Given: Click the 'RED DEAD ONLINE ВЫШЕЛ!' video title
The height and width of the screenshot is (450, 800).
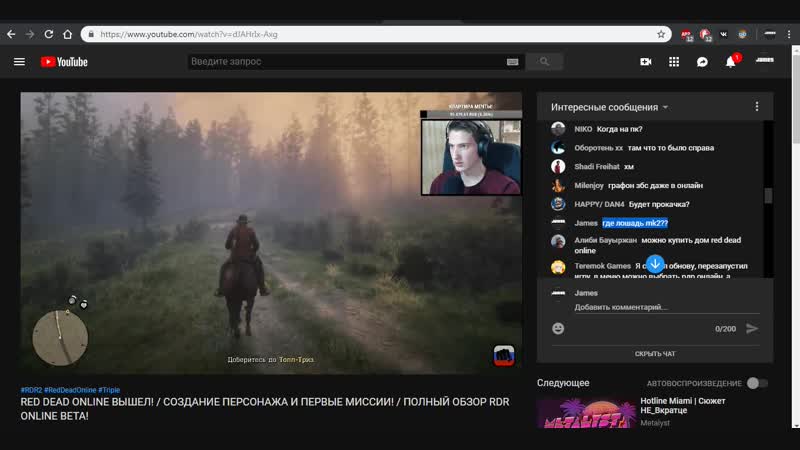Looking at the screenshot, I should 265,409.
